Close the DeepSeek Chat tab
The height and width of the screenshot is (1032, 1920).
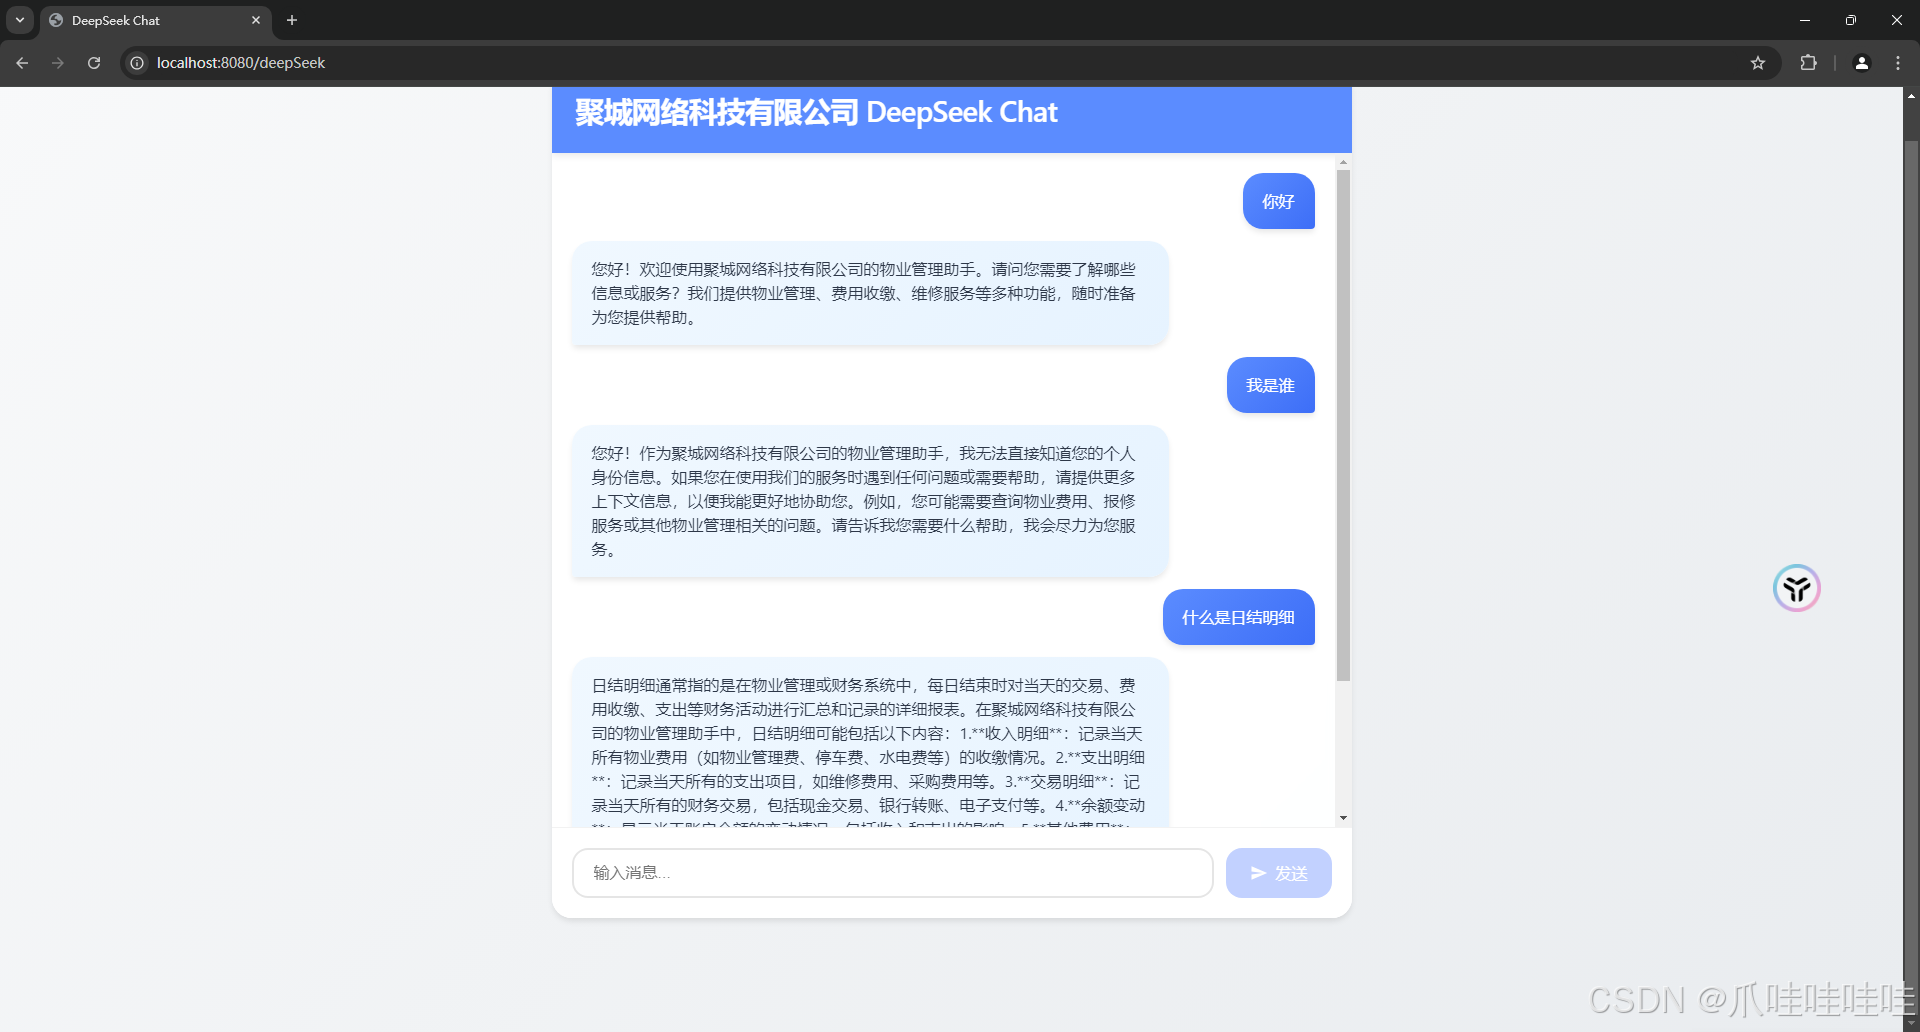[x=256, y=20]
